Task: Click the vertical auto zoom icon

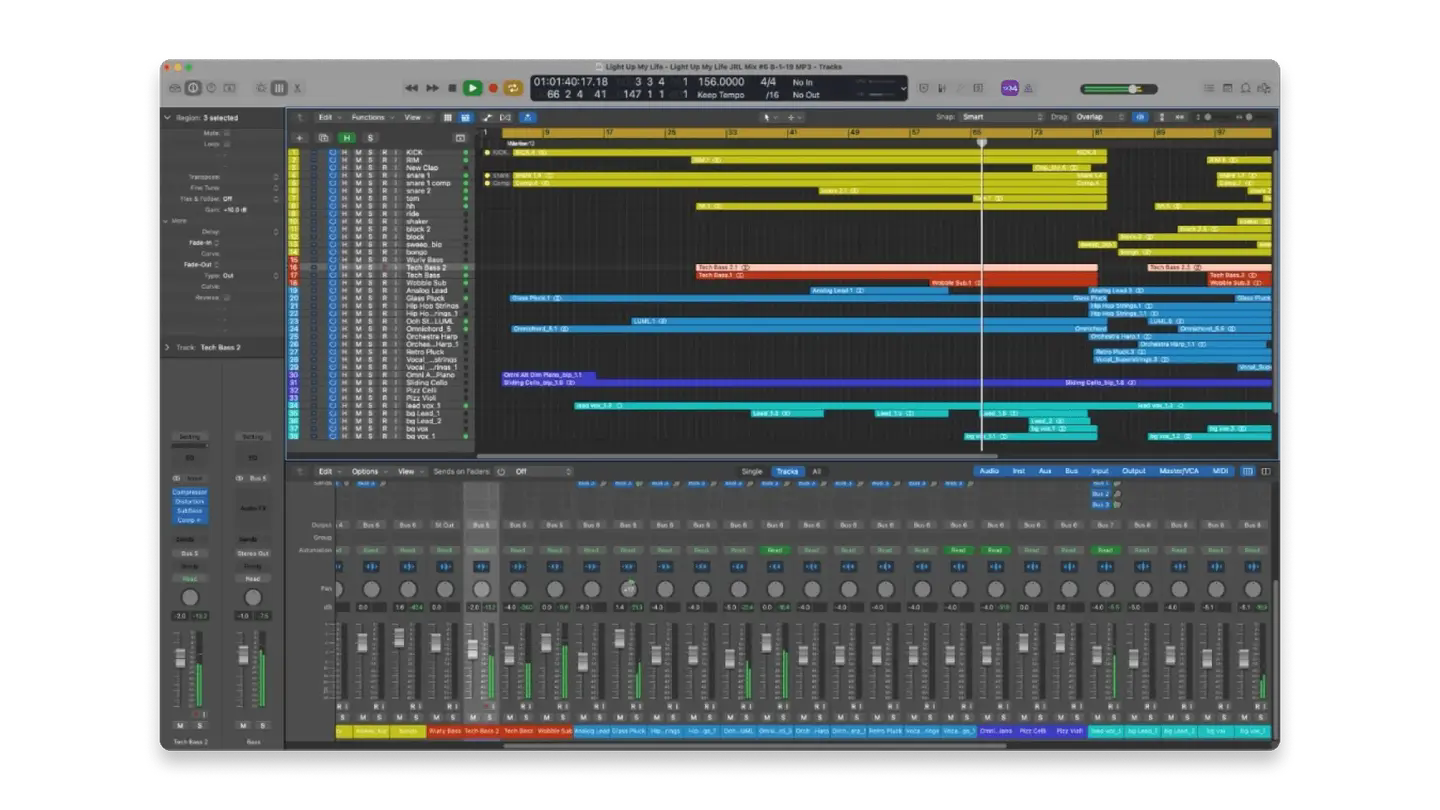Action: (1161, 117)
